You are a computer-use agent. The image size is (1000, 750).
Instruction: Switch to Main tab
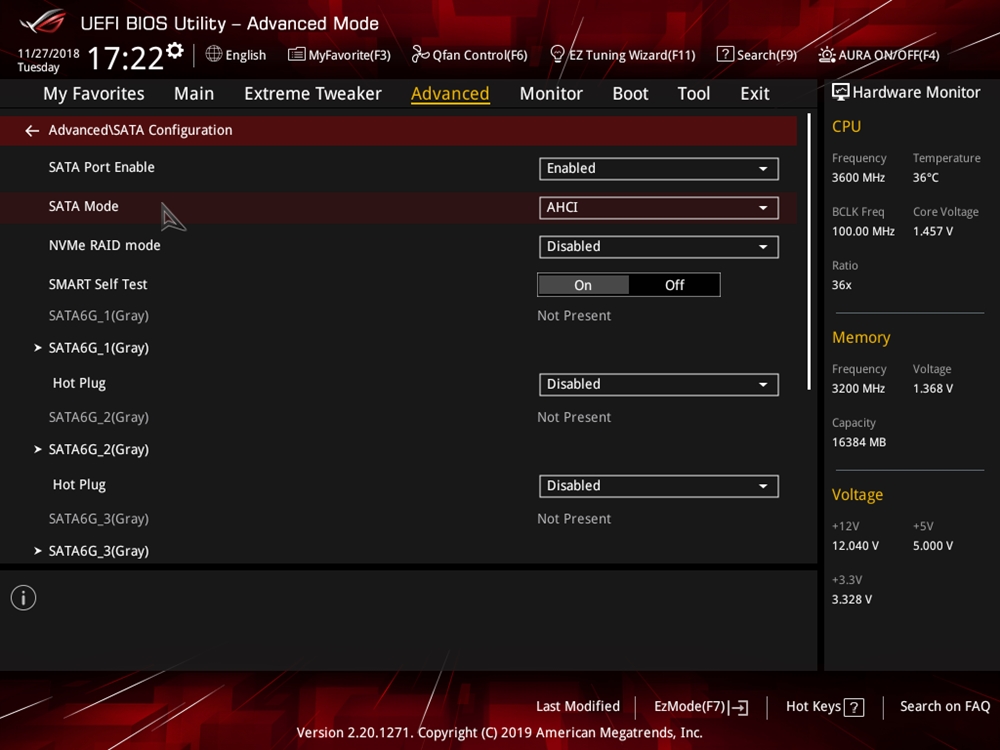coord(194,94)
